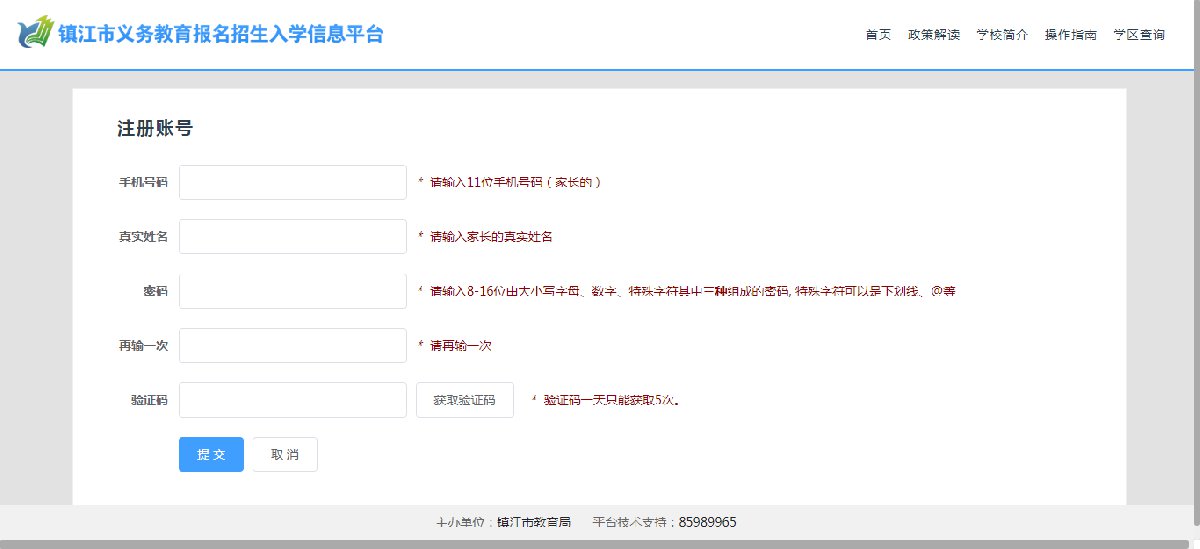Click the 再输一次 confirm password field
Viewport: 1200px width, 549px height.
pyautogui.click(x=292, y=345)
